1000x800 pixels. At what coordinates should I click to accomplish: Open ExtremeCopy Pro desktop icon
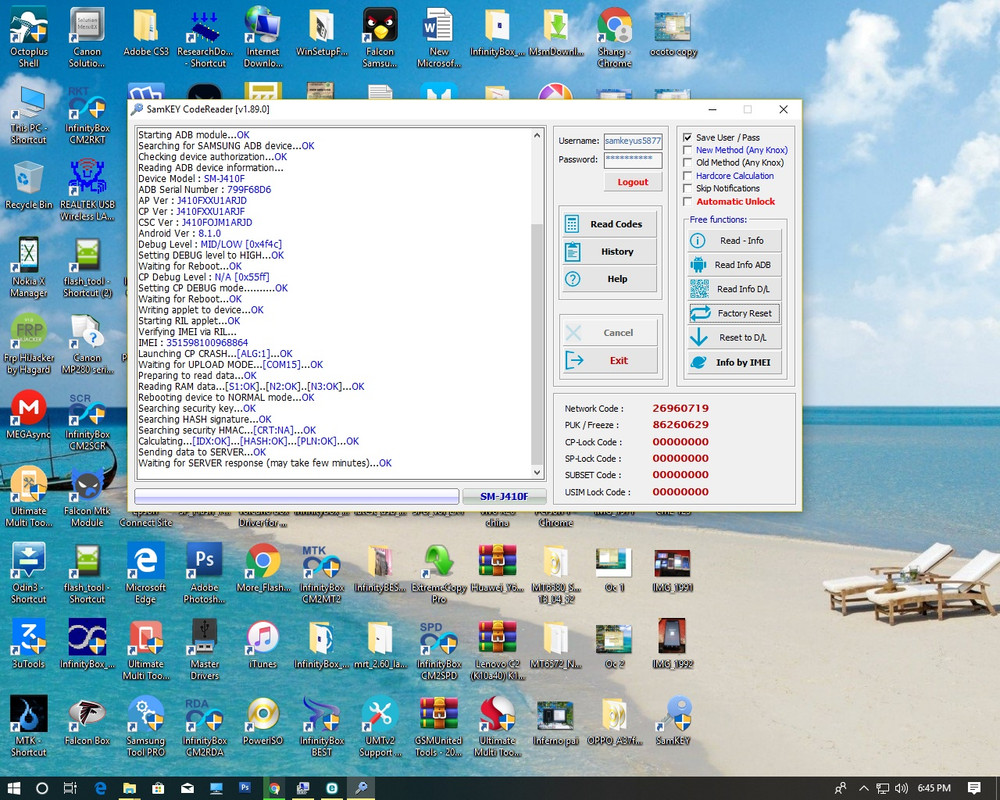coord(439,574)
